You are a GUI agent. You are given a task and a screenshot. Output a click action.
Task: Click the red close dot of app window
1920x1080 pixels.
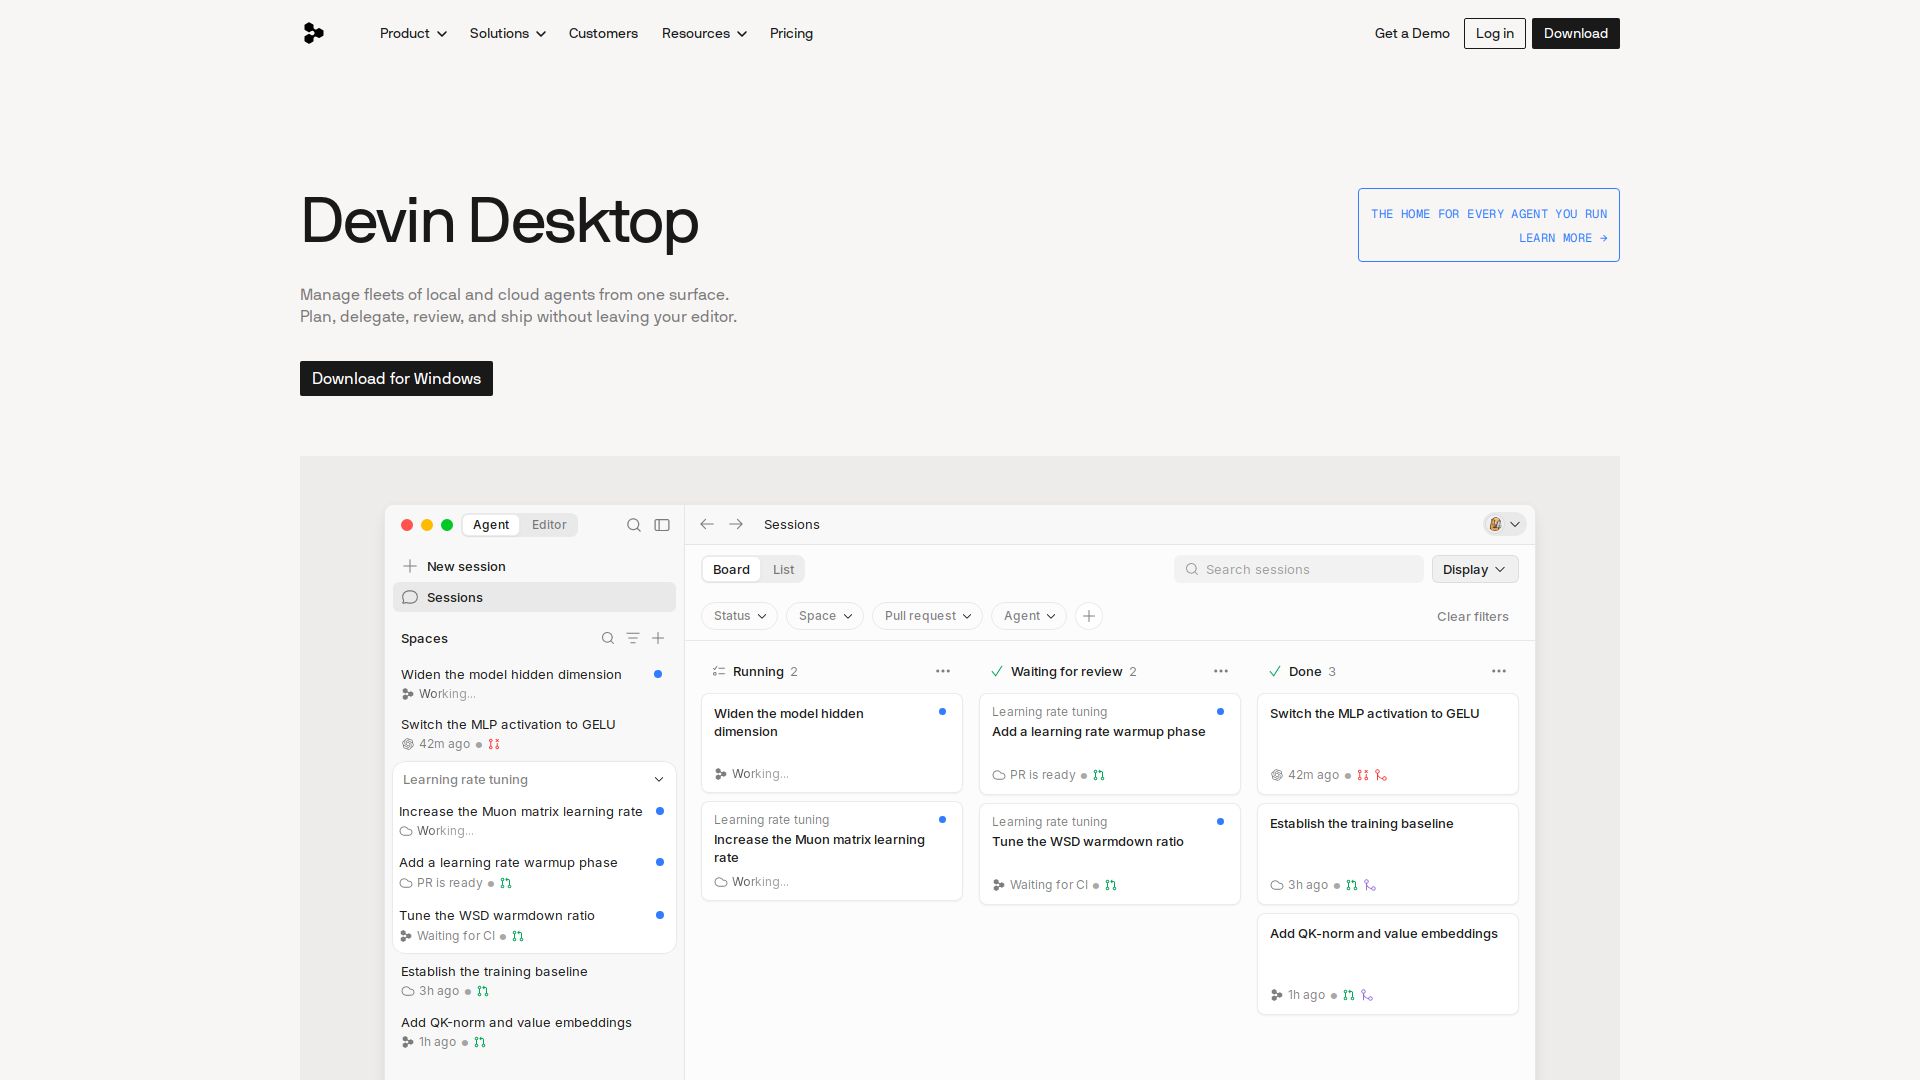click(407, 525)
